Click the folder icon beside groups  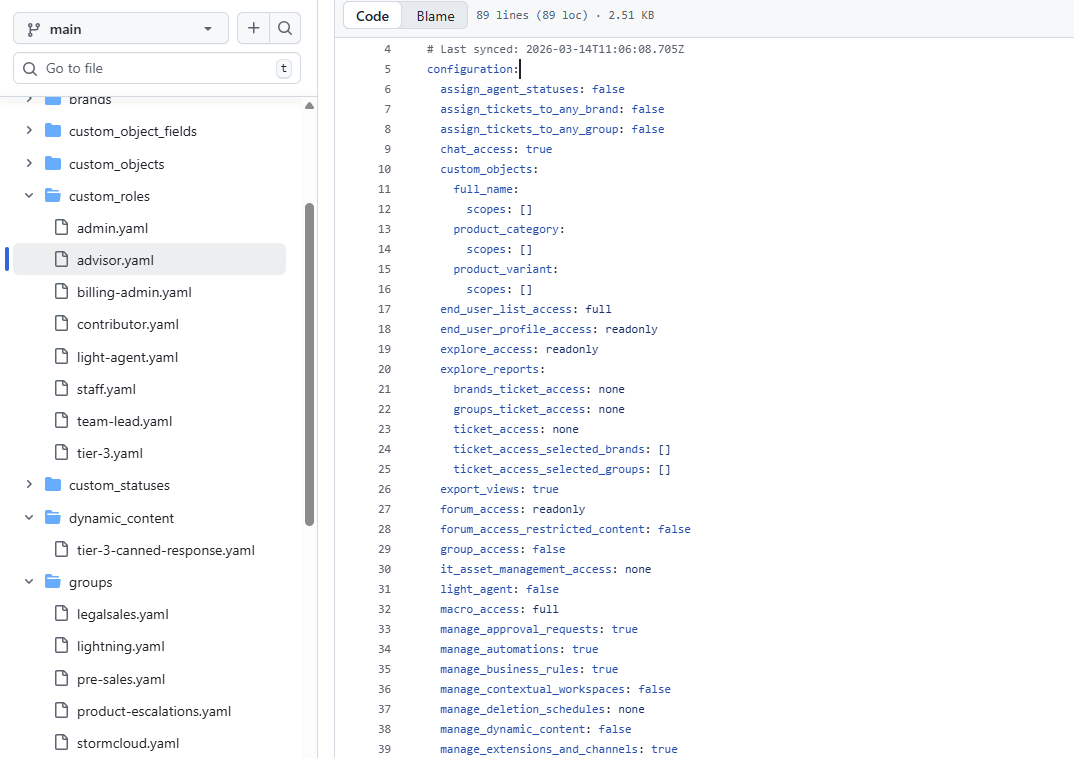click(52, 581)
